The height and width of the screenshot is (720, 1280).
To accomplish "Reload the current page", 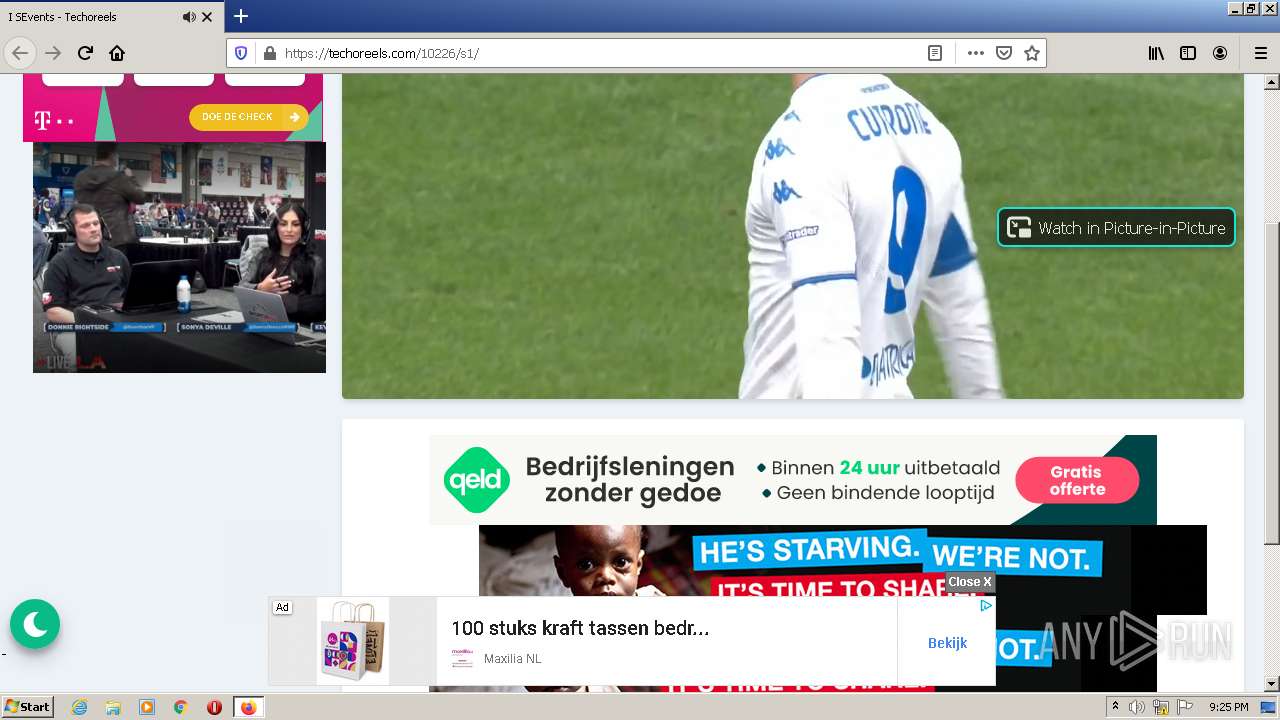I will [x=85, y=53].
